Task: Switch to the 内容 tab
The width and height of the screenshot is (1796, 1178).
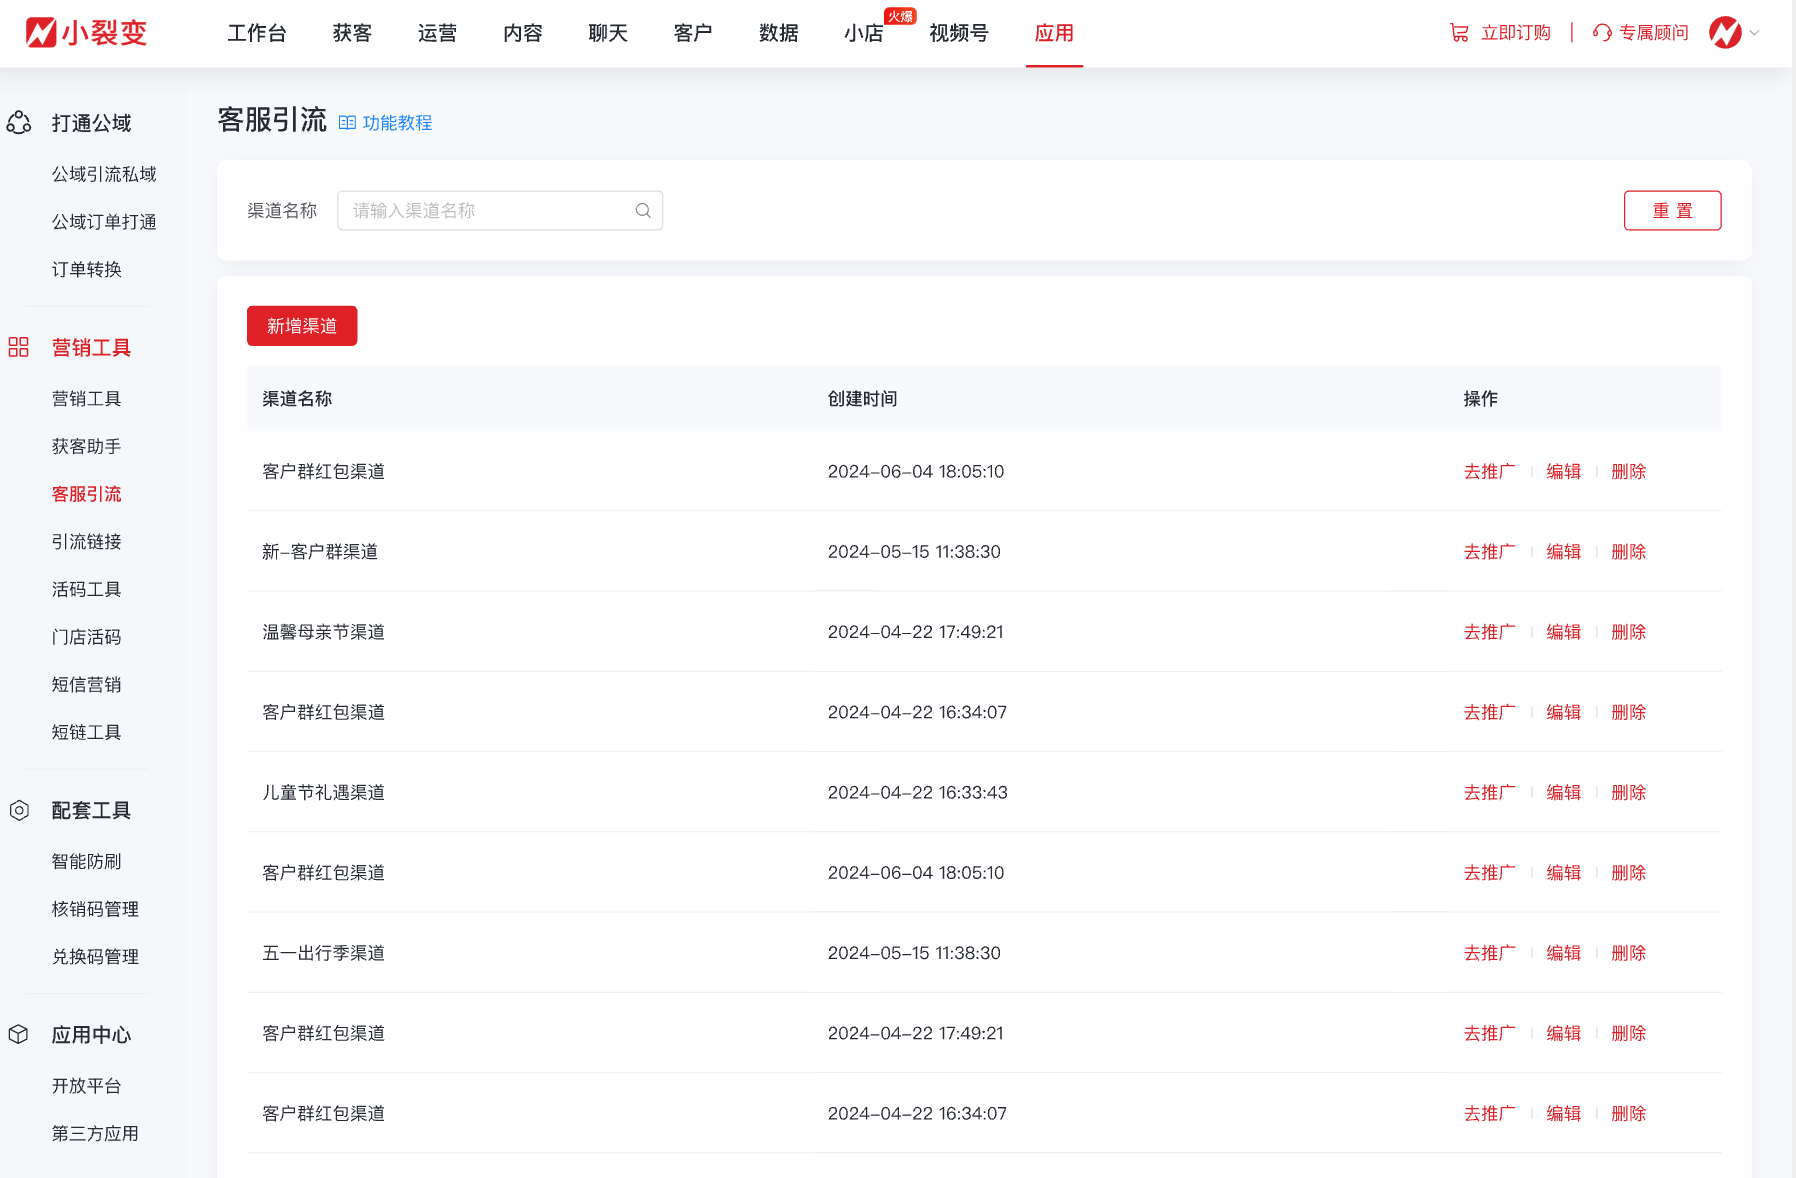Action: [523, 33]
